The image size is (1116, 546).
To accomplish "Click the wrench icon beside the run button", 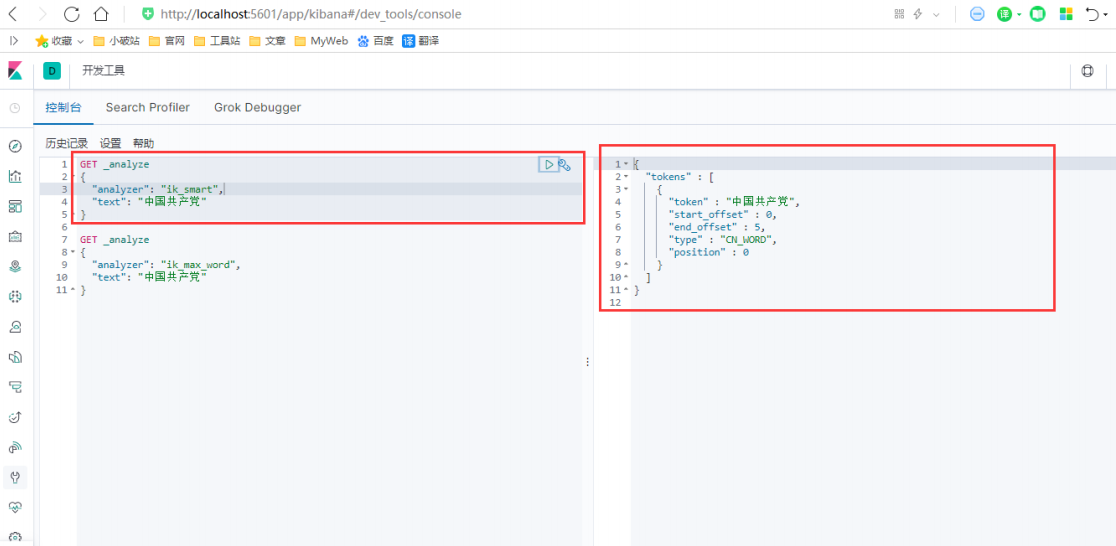I will click(565, 165).
